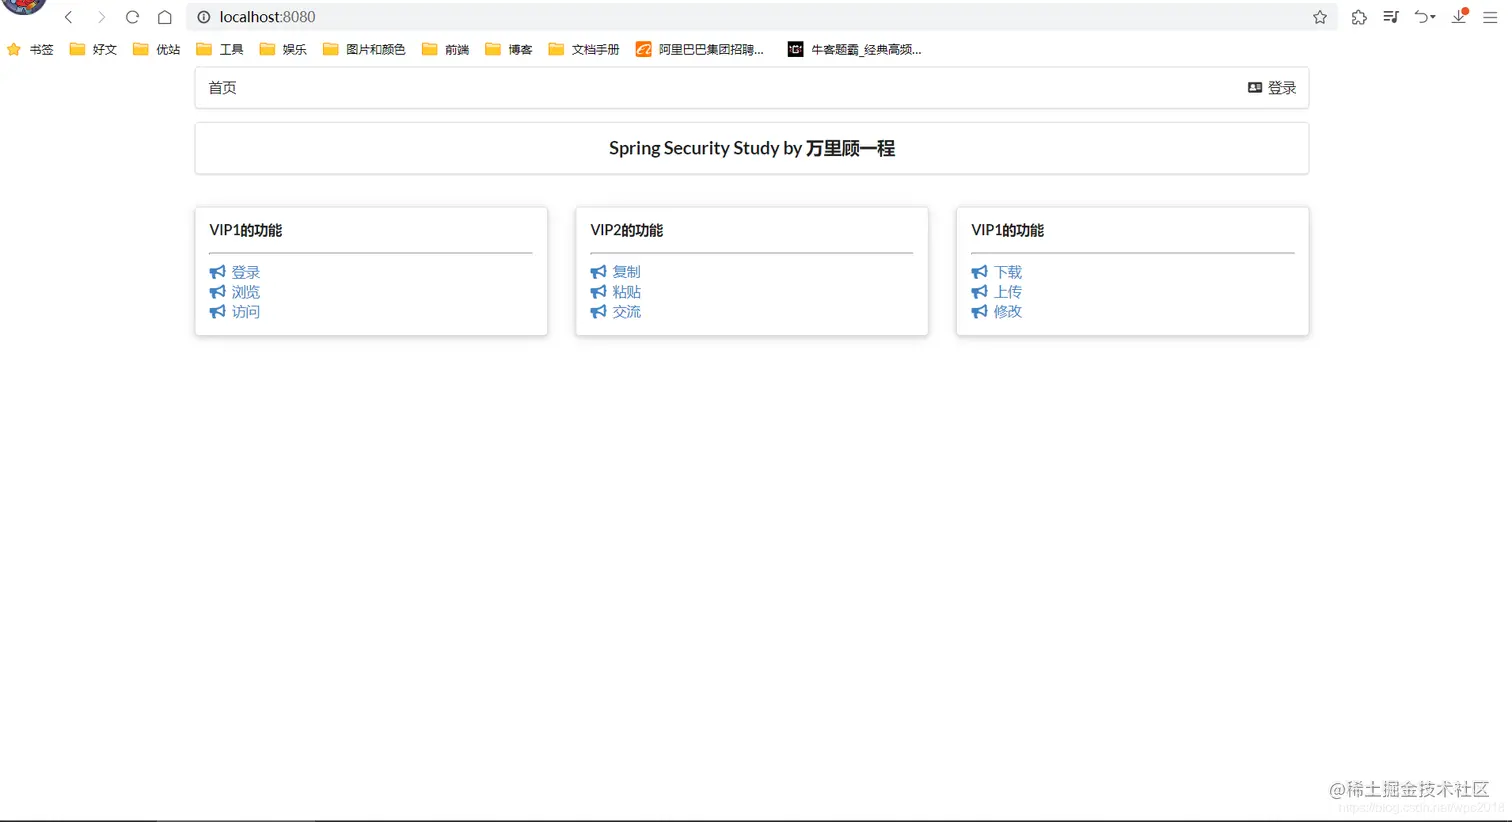Open the 复制 link under VIP2
This screenshot has height=822, width=1512.
pyautogui.click(x=627, y=272)
